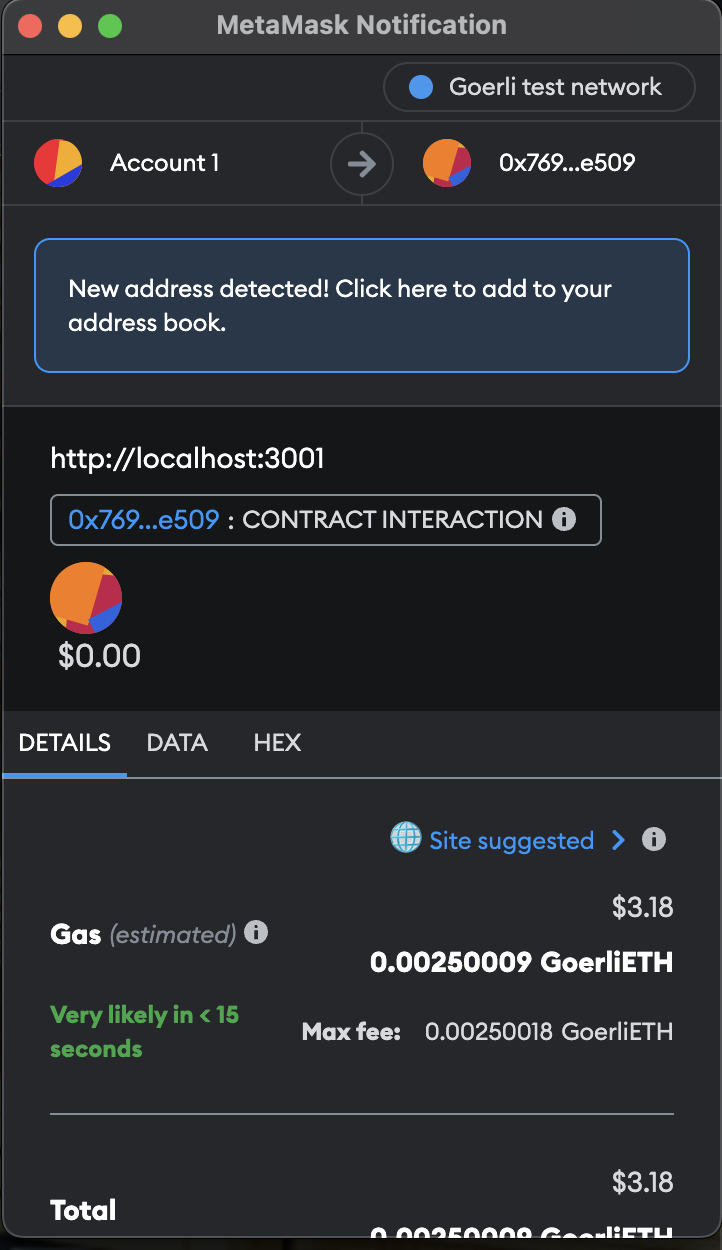Select the DETAILS tab
The image size is (722, 1250).
[65, 743]
